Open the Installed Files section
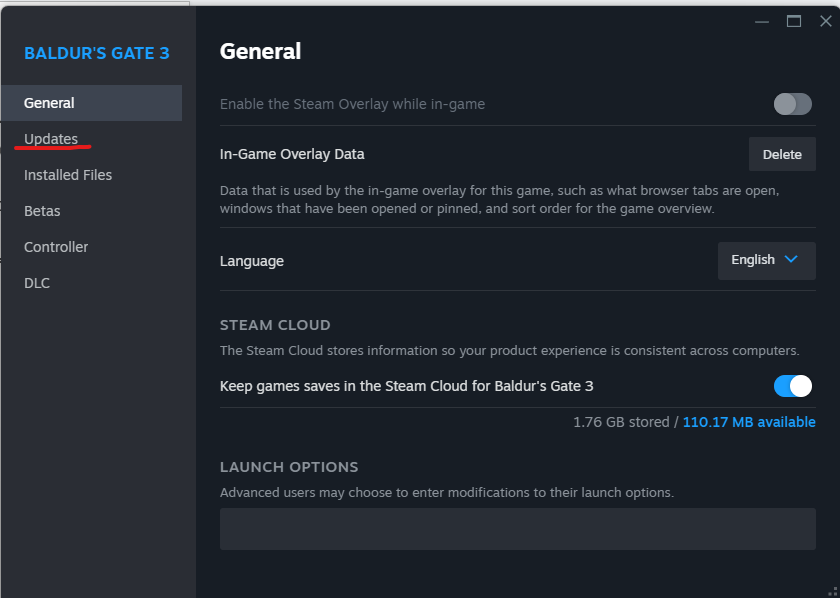Image resolution: width=840 pixels, height=598 pixels. [67, 175]
